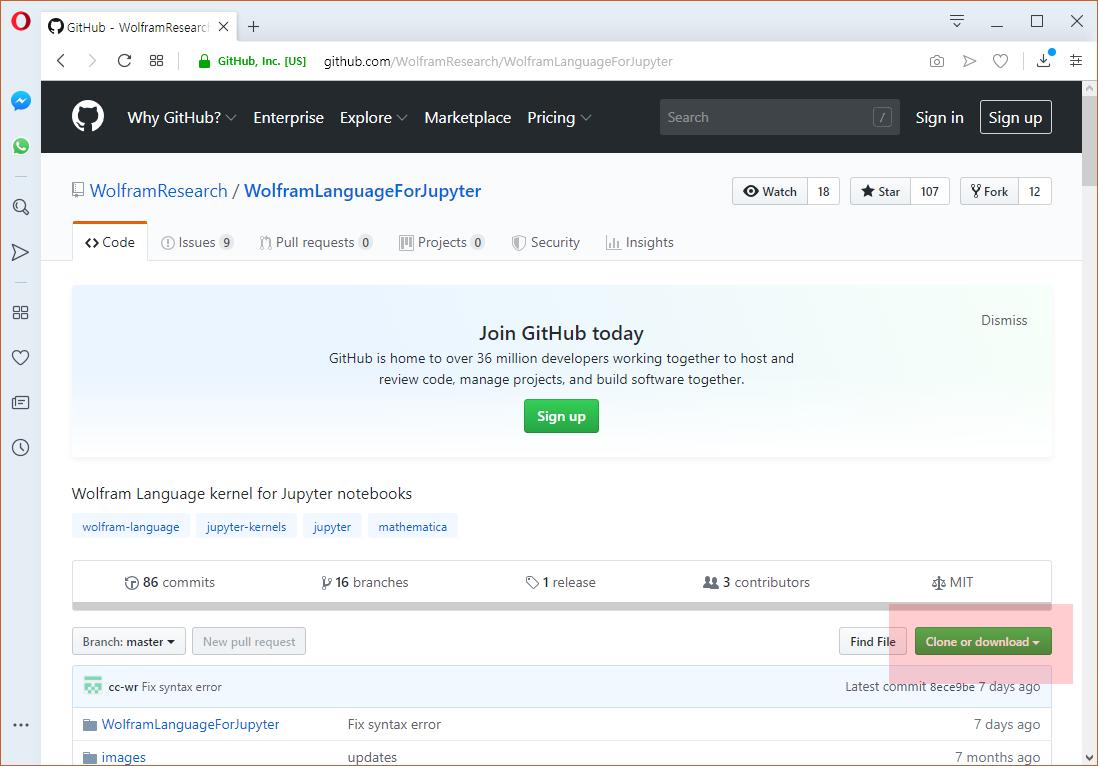Close the GitHub tab
Viewport: 1098px width, 766px height.
coord(223,27)
